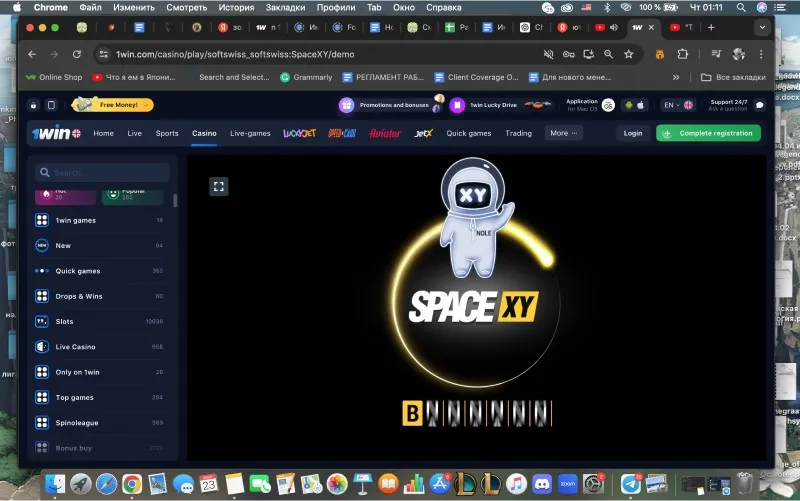Switch to the Sports section
The image size is (800, 501).
click(167, 133)
